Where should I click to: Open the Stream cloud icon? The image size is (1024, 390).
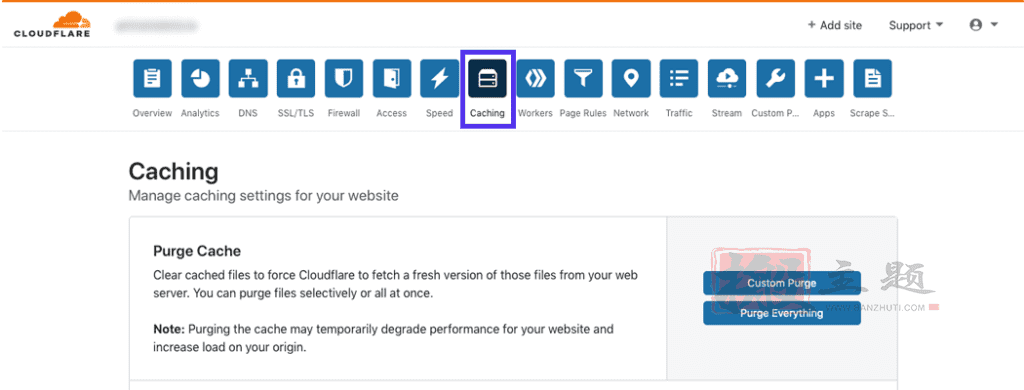tap(727, 78)
